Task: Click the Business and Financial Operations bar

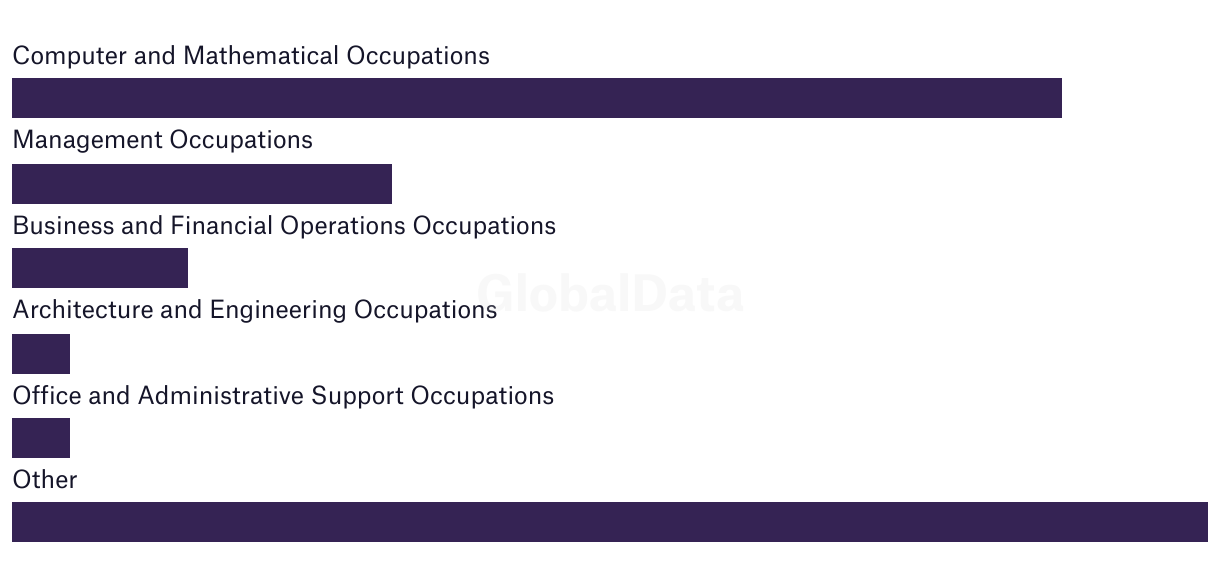Action: click(100, 268)
